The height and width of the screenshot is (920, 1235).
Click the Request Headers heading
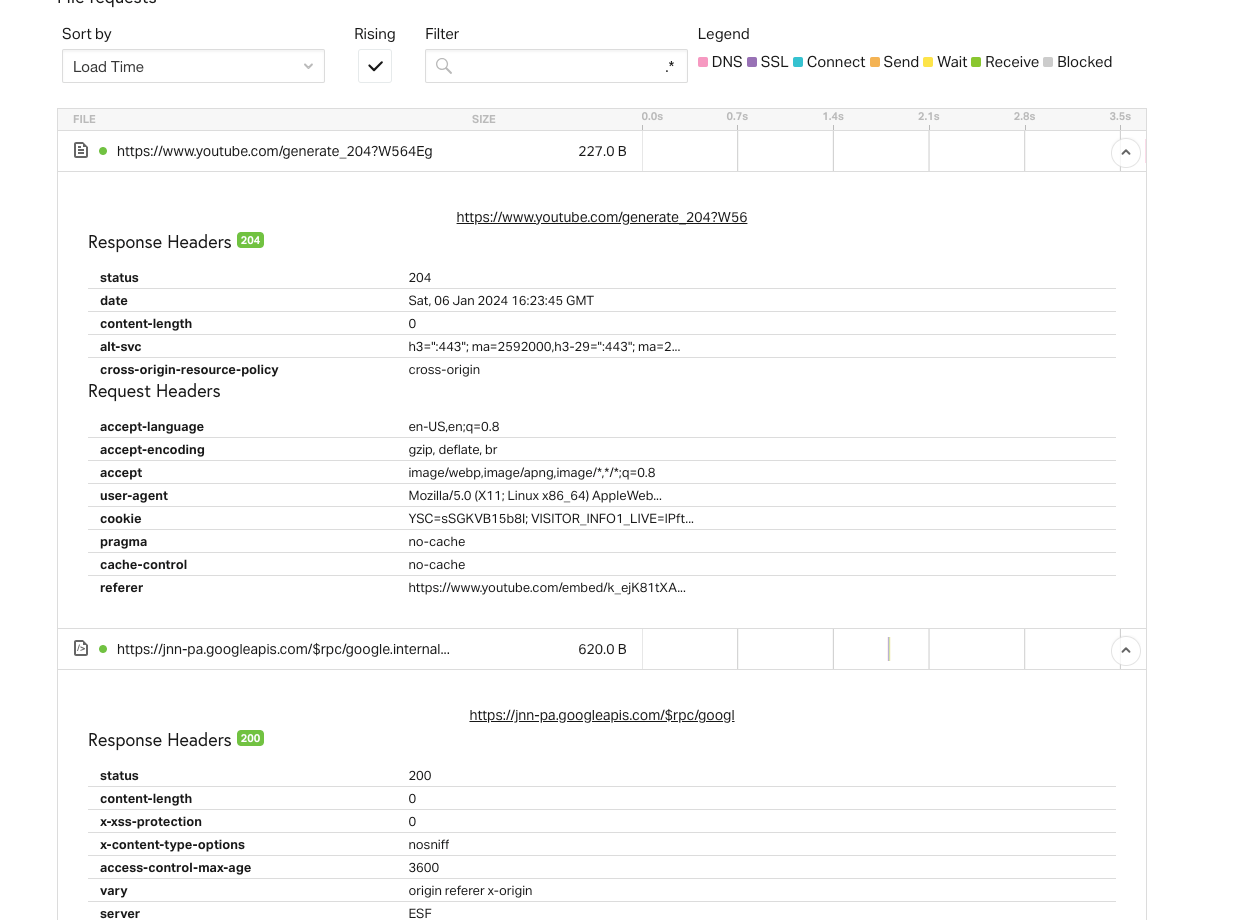coord(154,391)
